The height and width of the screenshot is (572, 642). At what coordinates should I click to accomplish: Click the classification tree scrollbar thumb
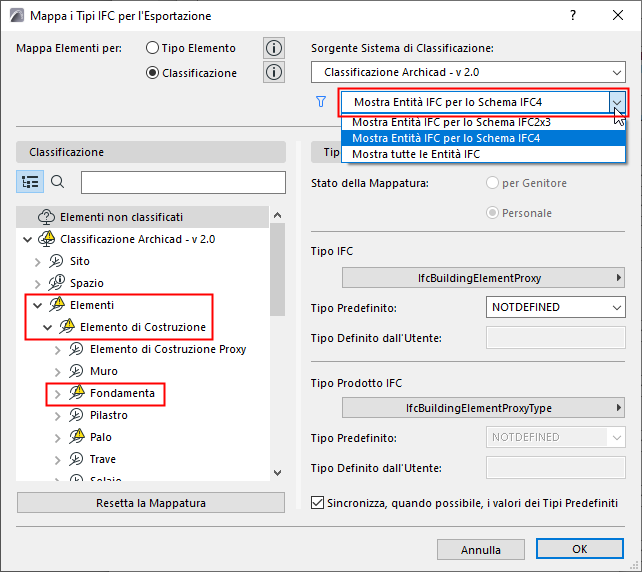click(x=278, y=269)
